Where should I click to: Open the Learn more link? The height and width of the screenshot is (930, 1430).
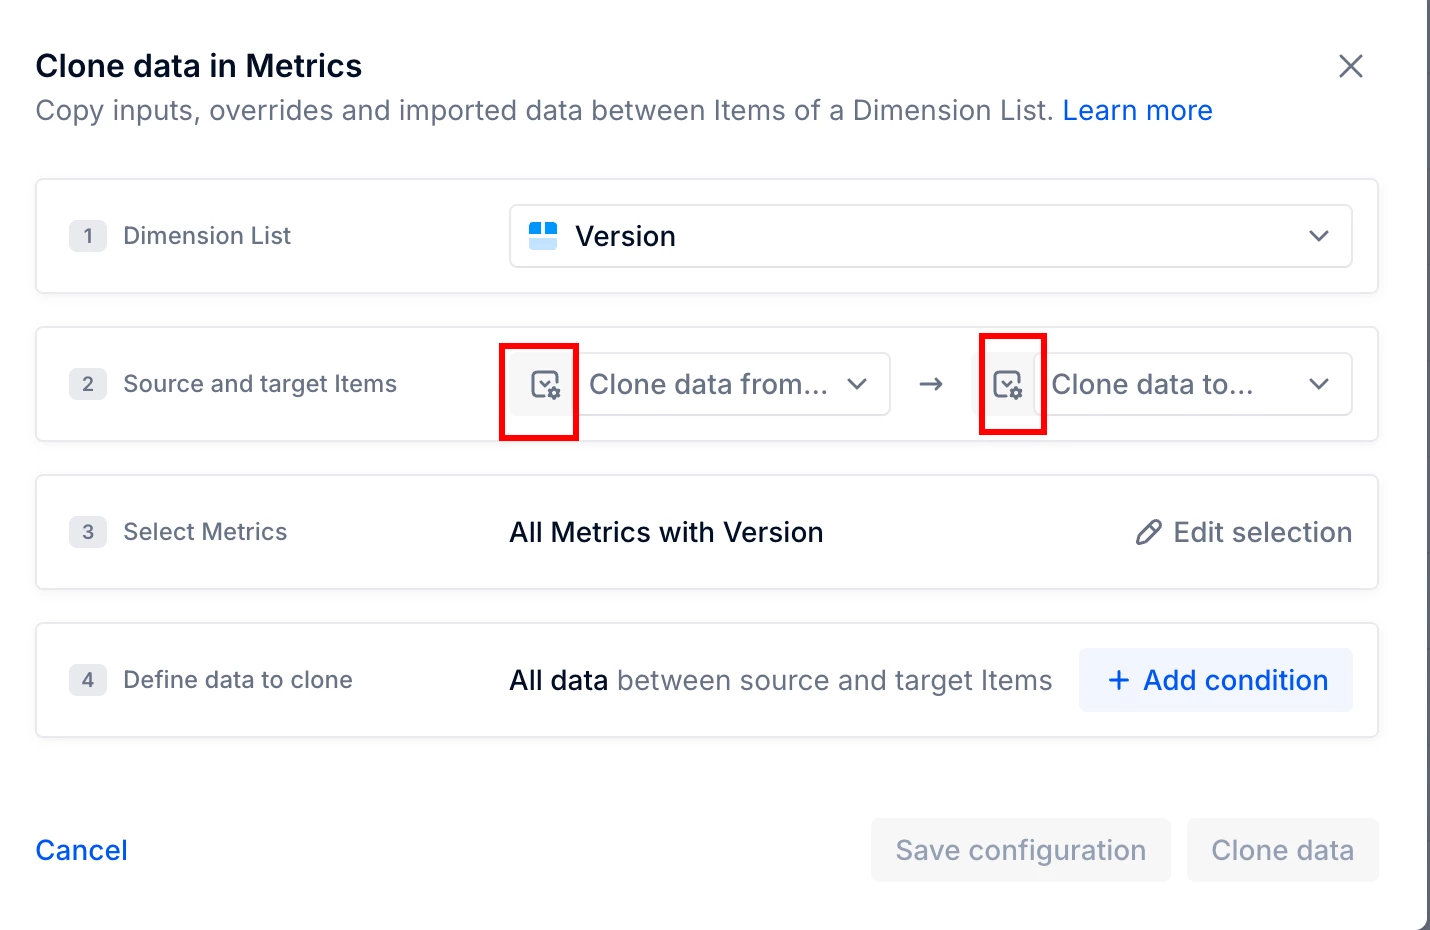pos(1137,110)
